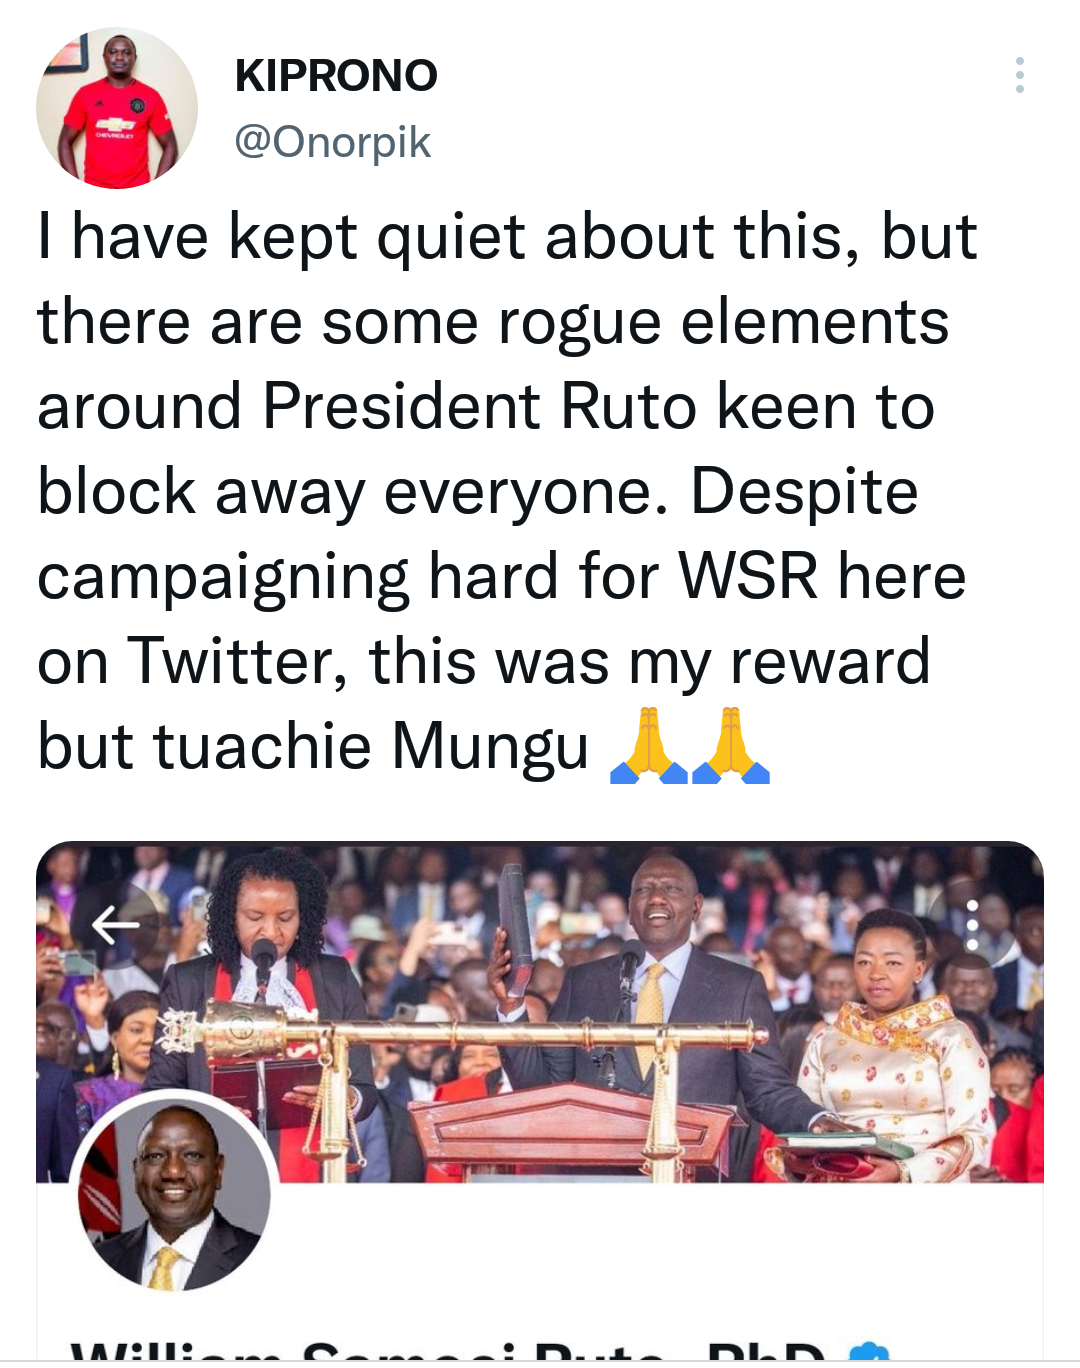Tap the verified badge beside Ruto's name
The image size is (1080, 1368).
[870, 1353]
